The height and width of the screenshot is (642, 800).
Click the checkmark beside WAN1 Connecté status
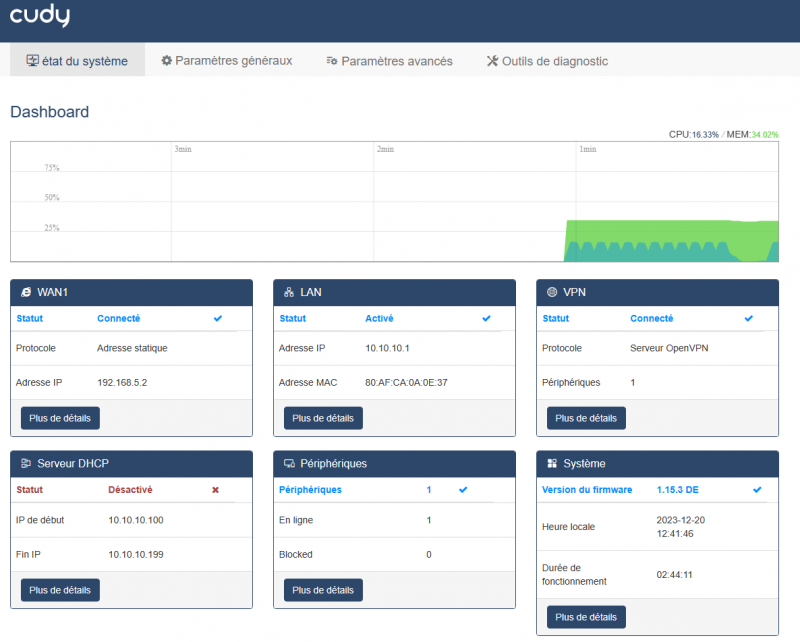pyautogui.click(x=217, y=318)
